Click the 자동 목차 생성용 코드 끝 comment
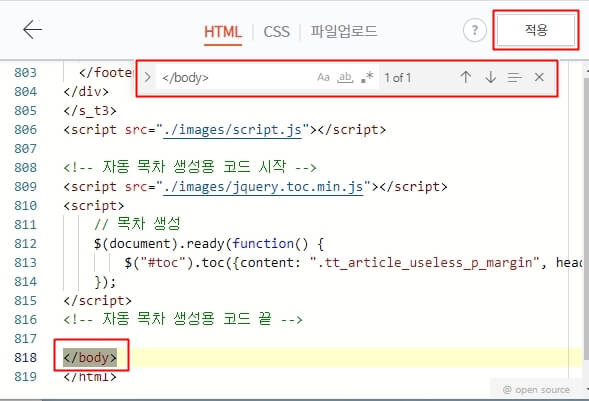Viewport: 589px width, 401px height. coord(183,319)
